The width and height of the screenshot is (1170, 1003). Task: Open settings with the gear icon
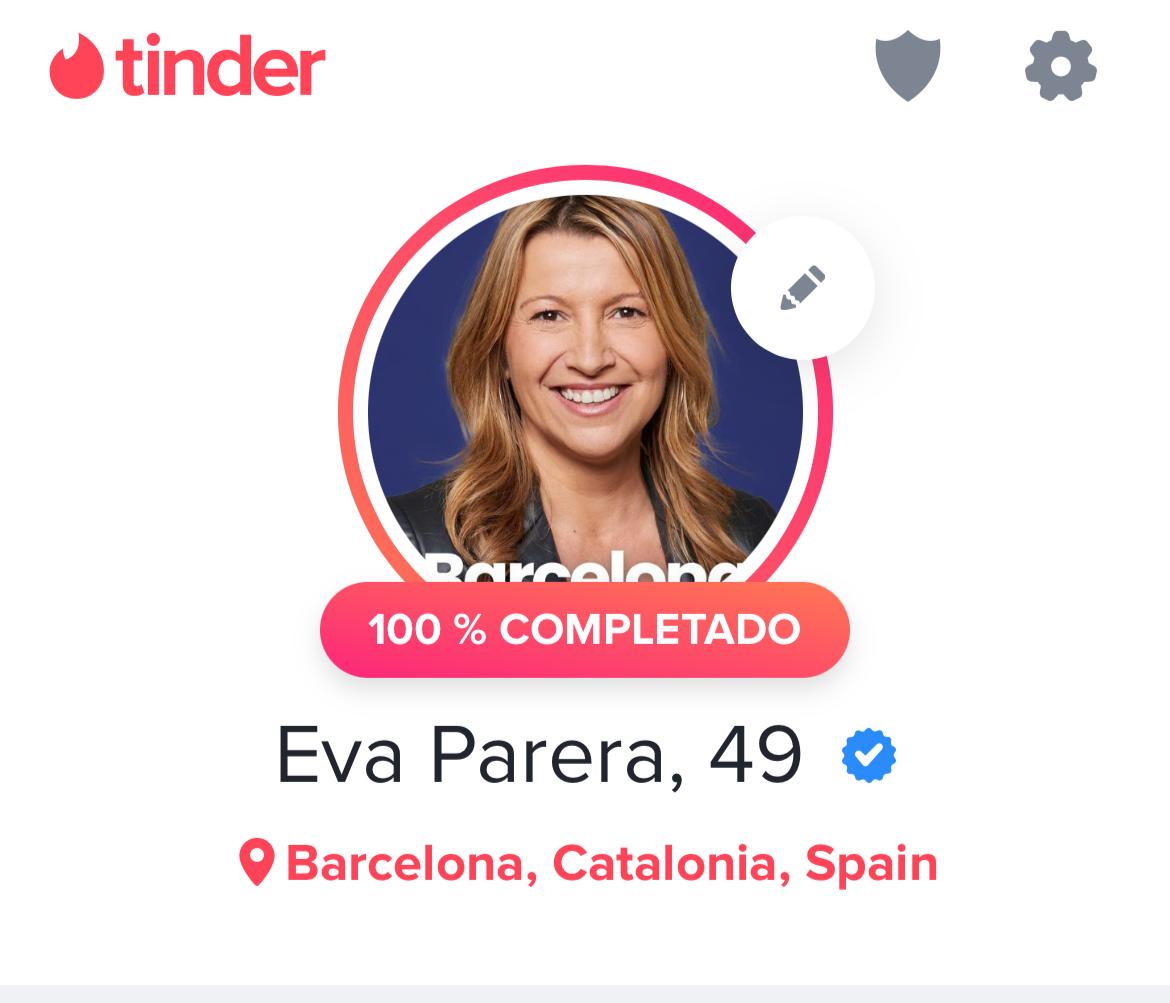coord(1060,66)
